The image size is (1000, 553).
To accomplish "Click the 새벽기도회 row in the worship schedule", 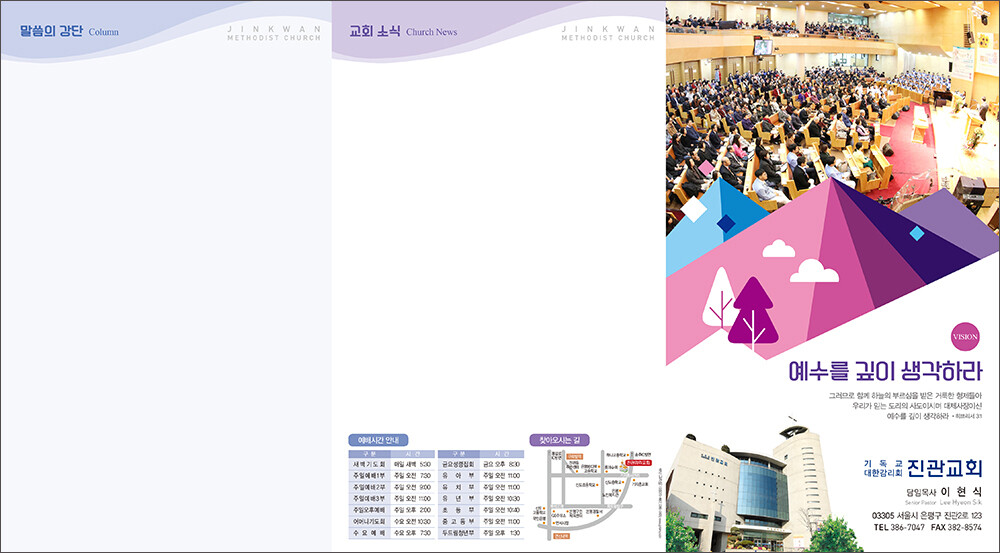I will [390, 465].
